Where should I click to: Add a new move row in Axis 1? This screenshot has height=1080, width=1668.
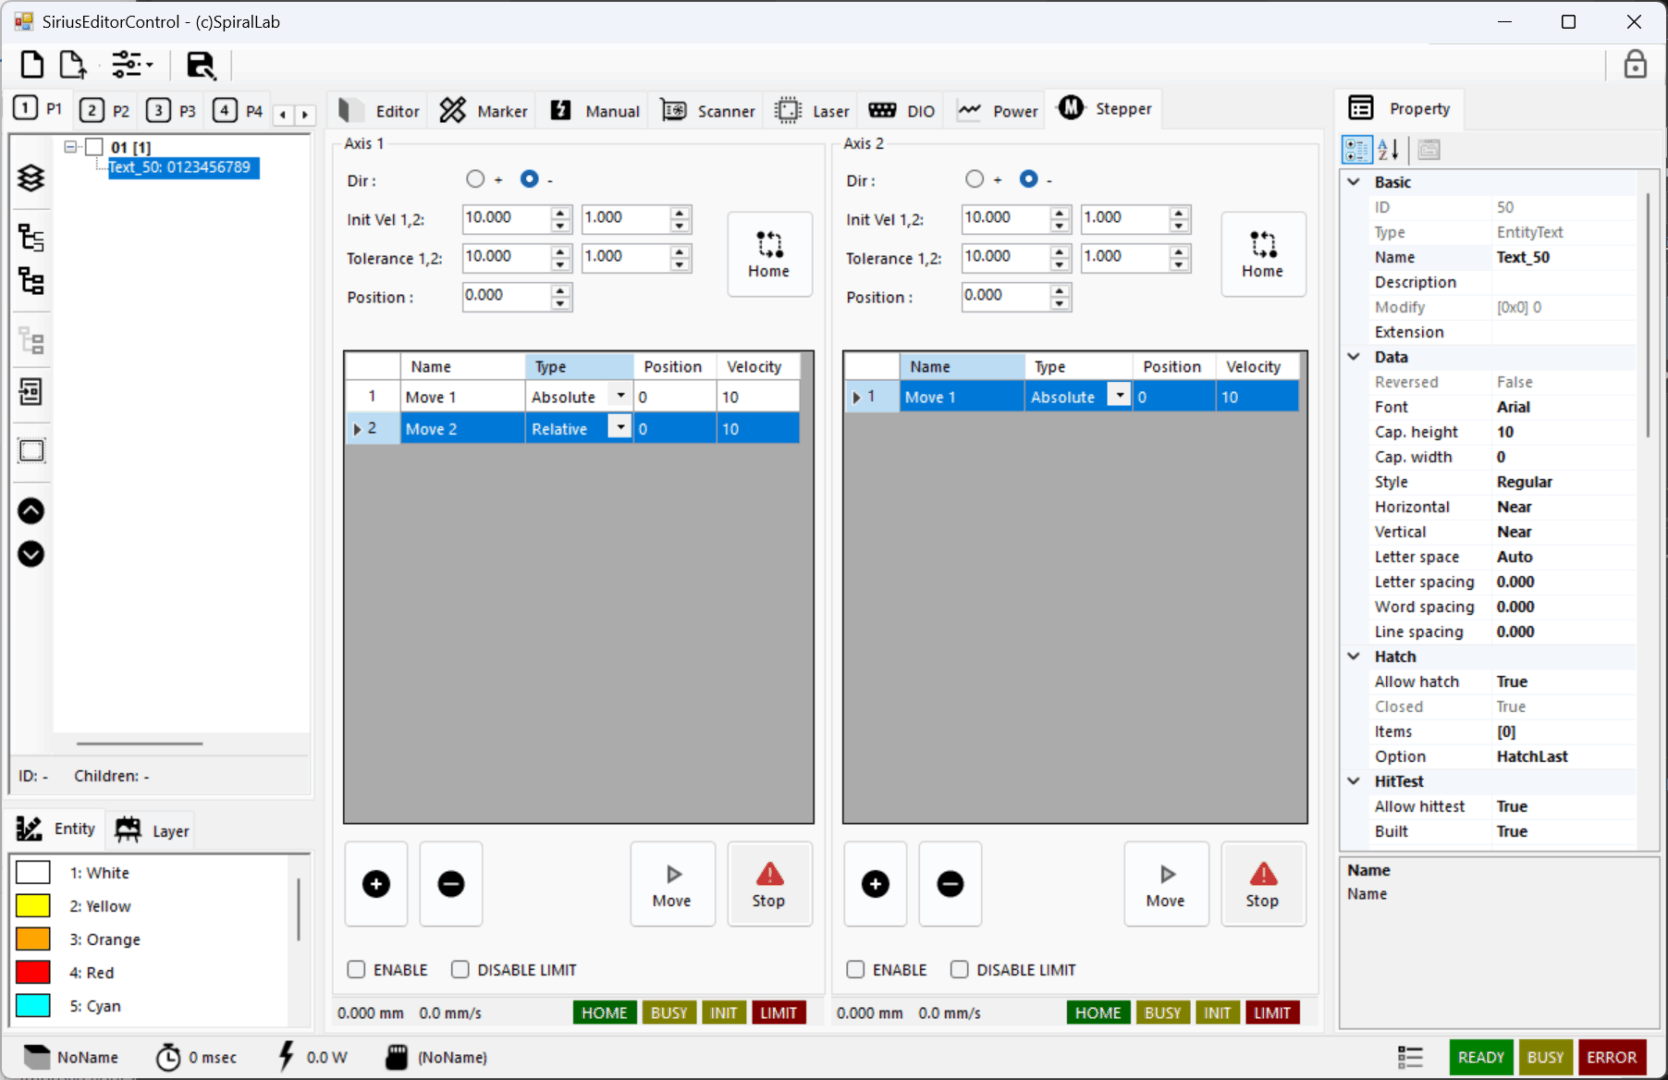point(376,884)
